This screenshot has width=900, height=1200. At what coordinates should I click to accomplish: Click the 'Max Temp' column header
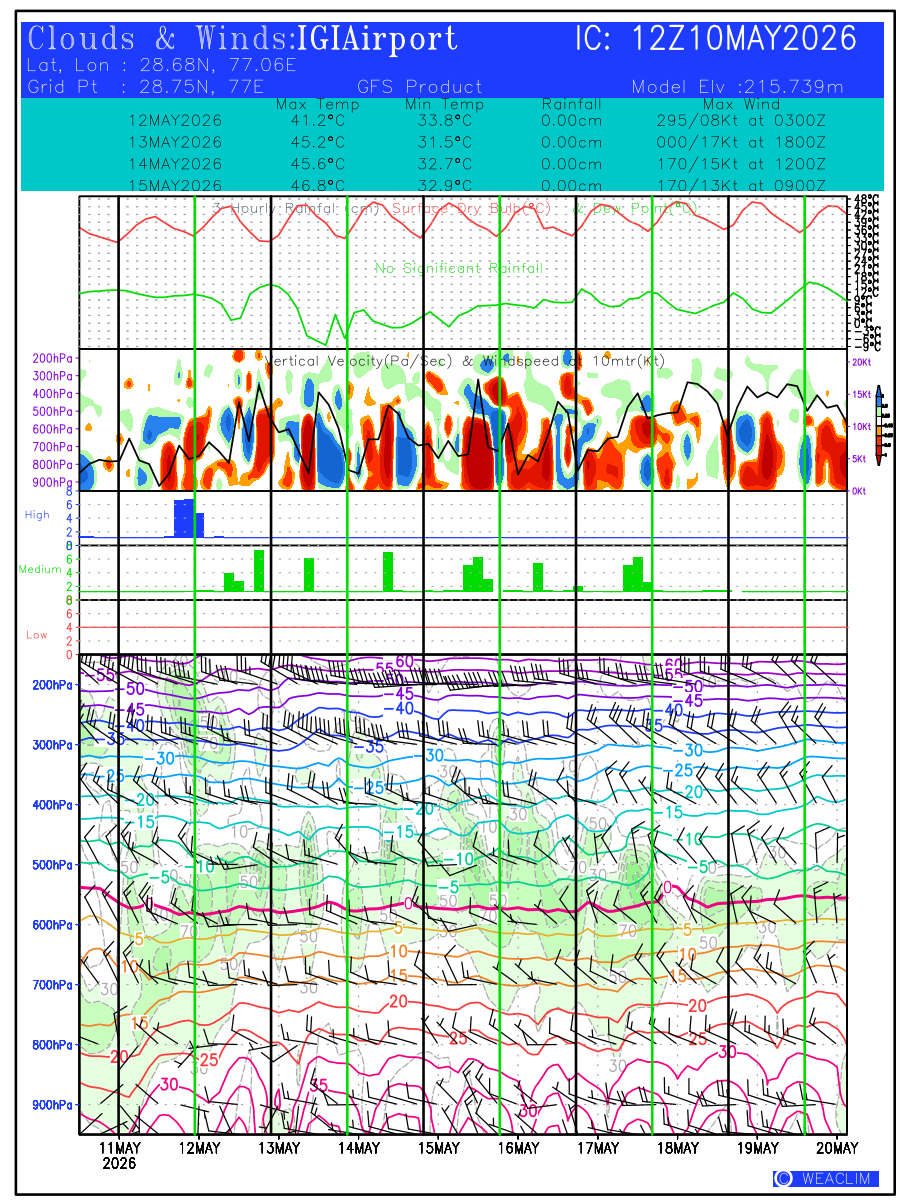coord(317,104)
